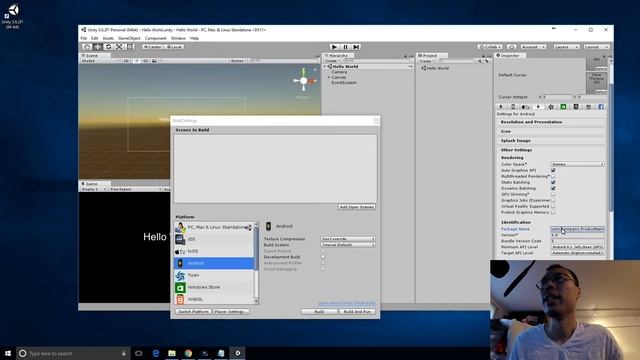Open the Layout dropdown in toolbar
Screen dimensions: 640x360
point(596,47)
